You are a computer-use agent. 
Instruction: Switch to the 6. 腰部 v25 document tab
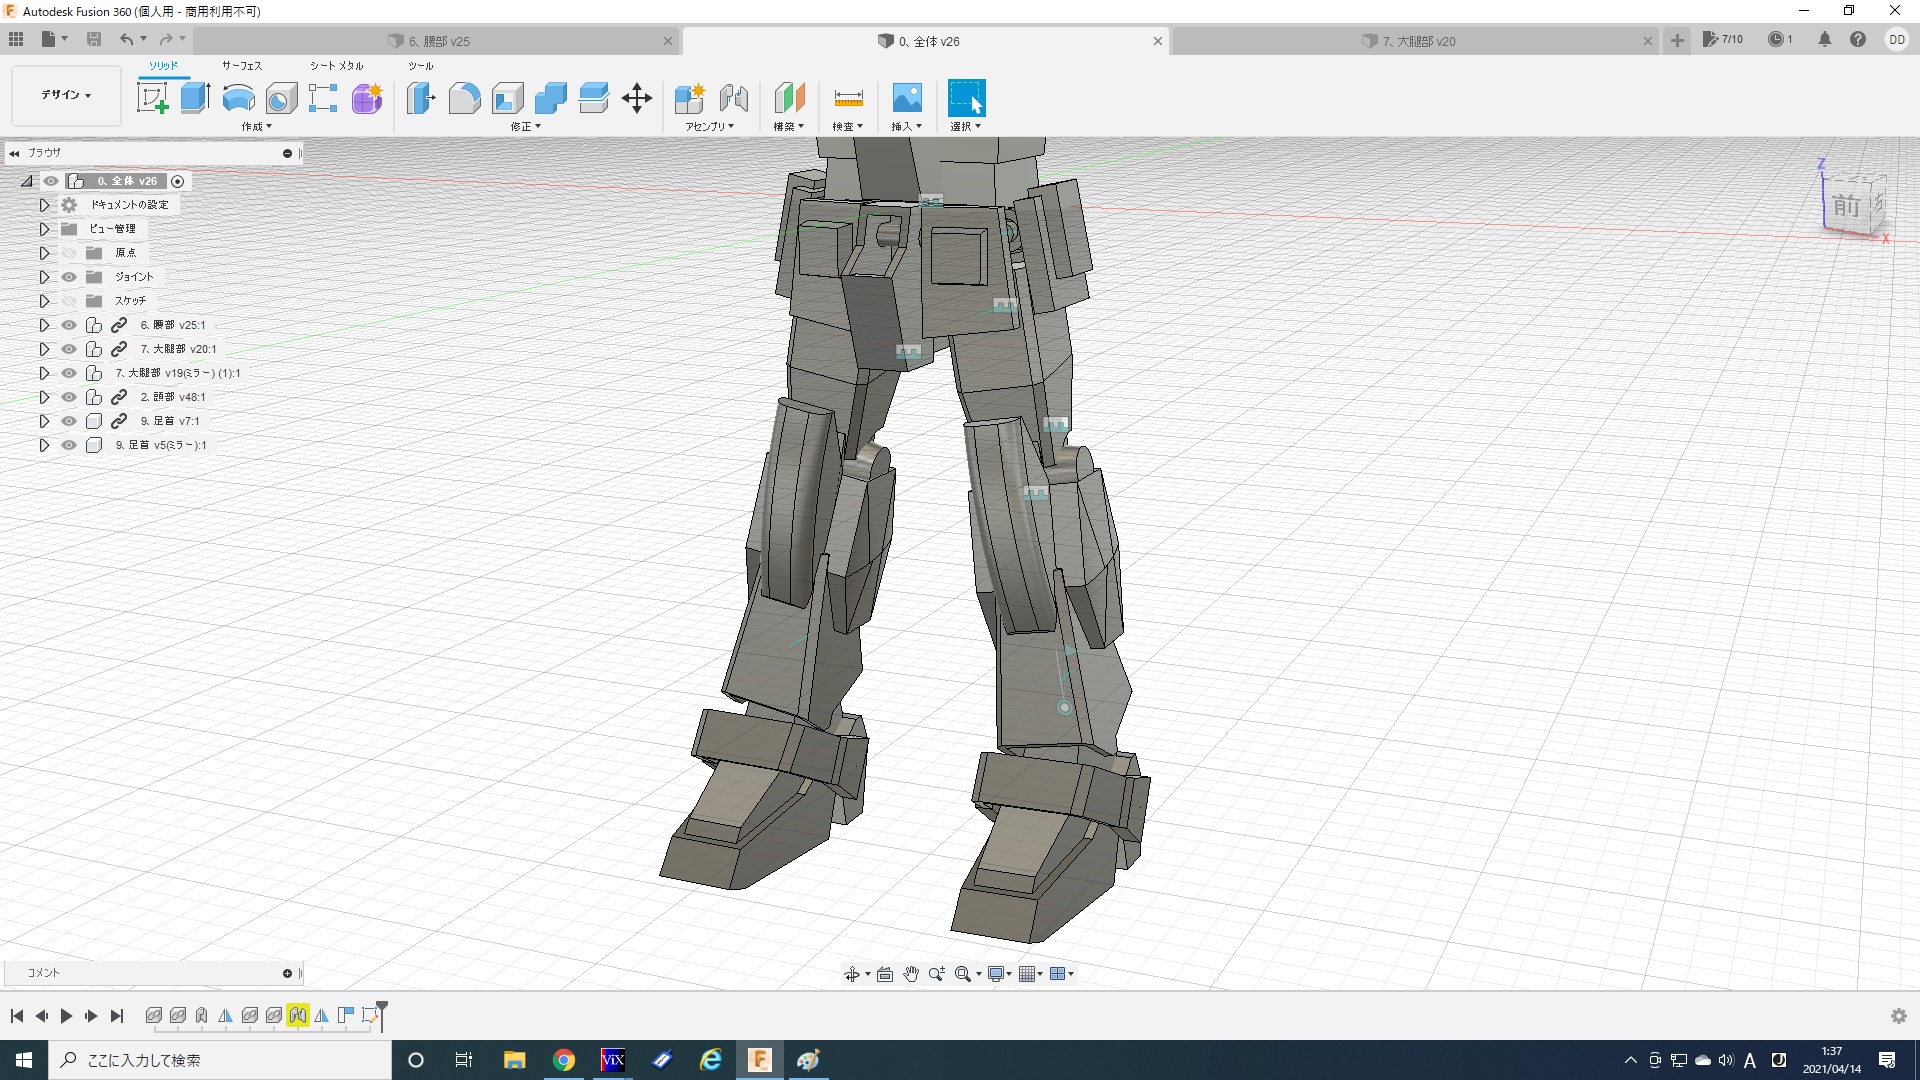point(438,41)
